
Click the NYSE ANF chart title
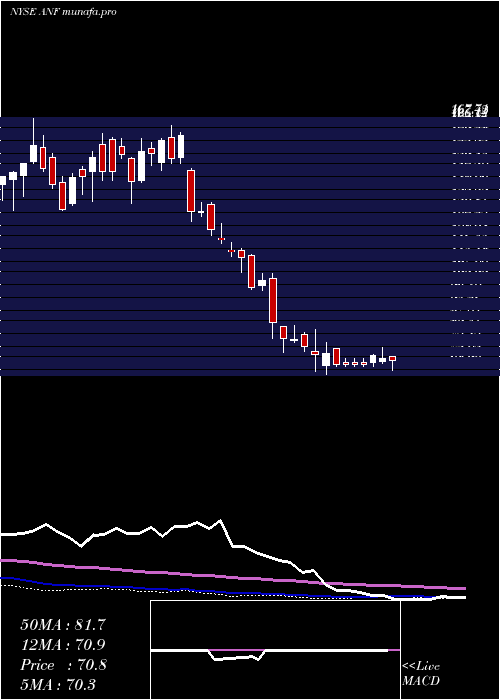tap(63, 12)
